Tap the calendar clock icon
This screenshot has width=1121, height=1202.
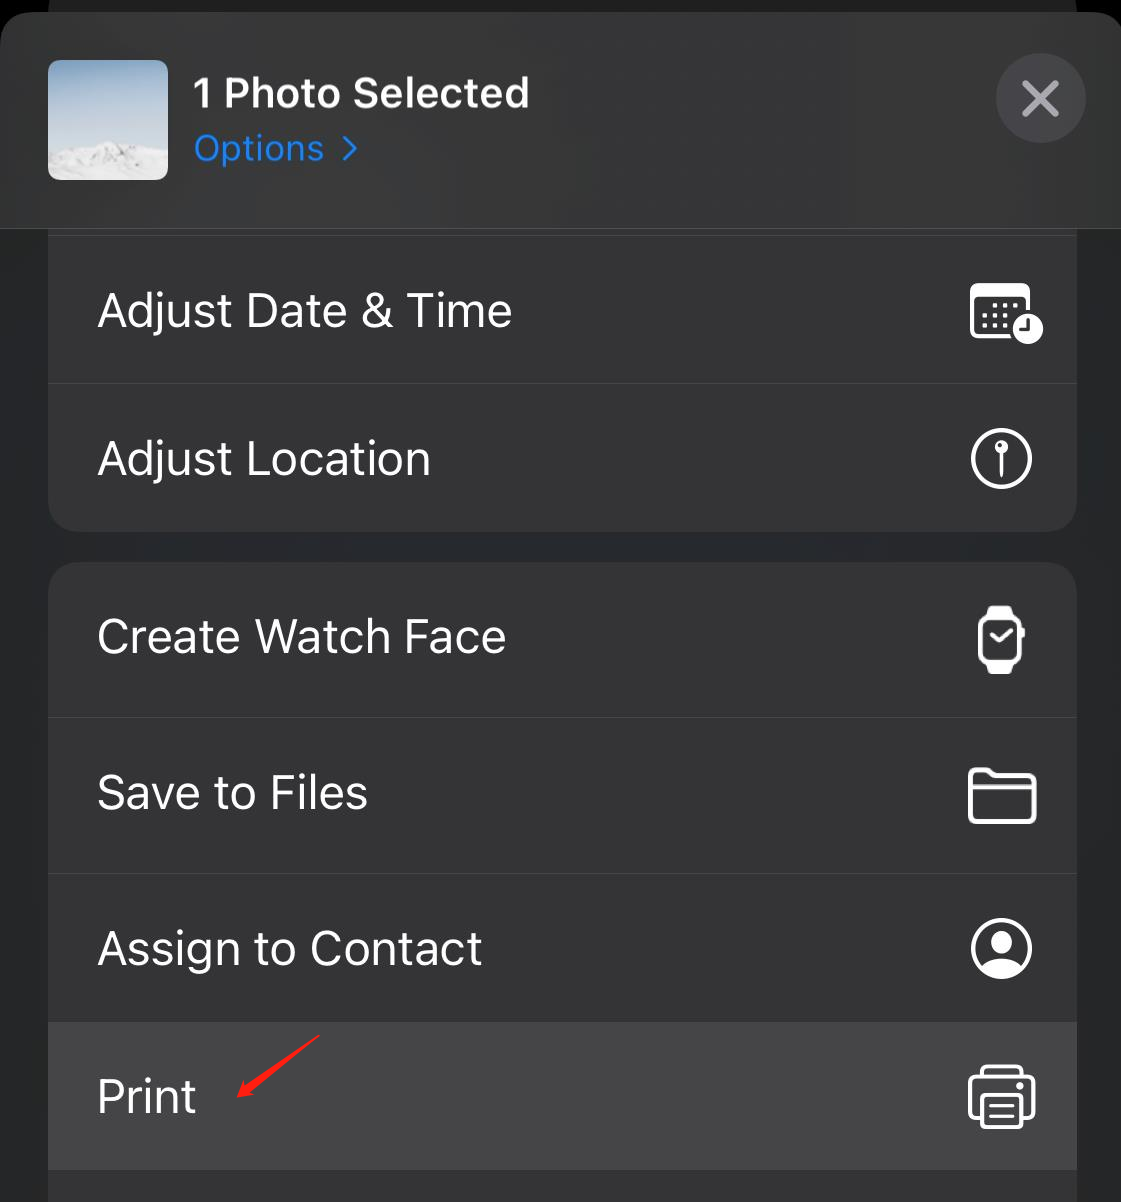pos(1005,312)
